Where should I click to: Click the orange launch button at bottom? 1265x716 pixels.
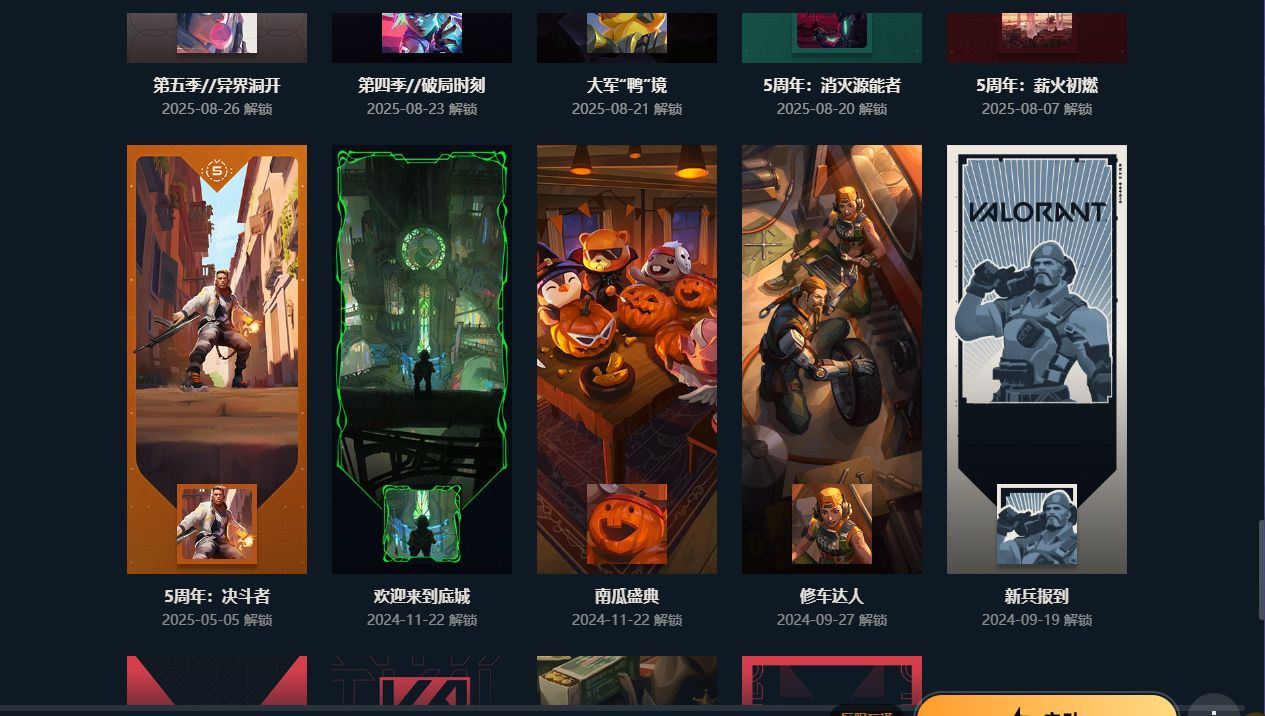tap(1047, 705)
